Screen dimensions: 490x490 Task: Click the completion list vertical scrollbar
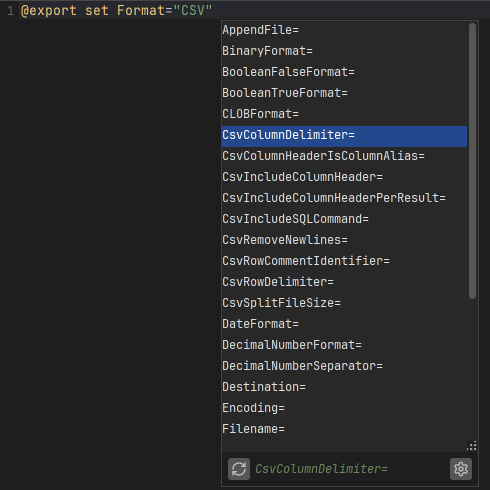[472, 161]
